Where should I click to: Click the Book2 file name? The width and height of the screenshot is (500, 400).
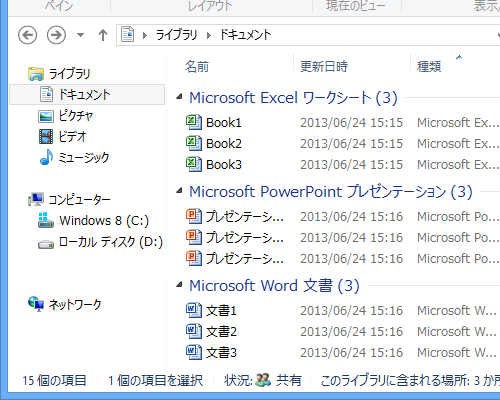click(x=224, y=144)
